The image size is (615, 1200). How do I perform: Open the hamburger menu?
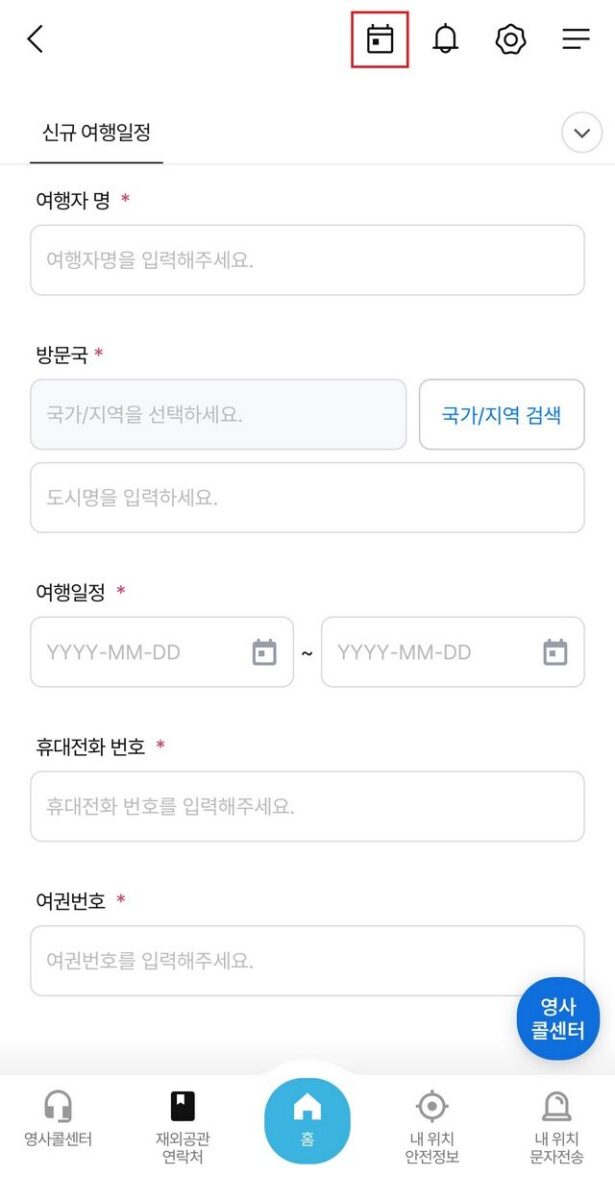(x=576, y=39)
